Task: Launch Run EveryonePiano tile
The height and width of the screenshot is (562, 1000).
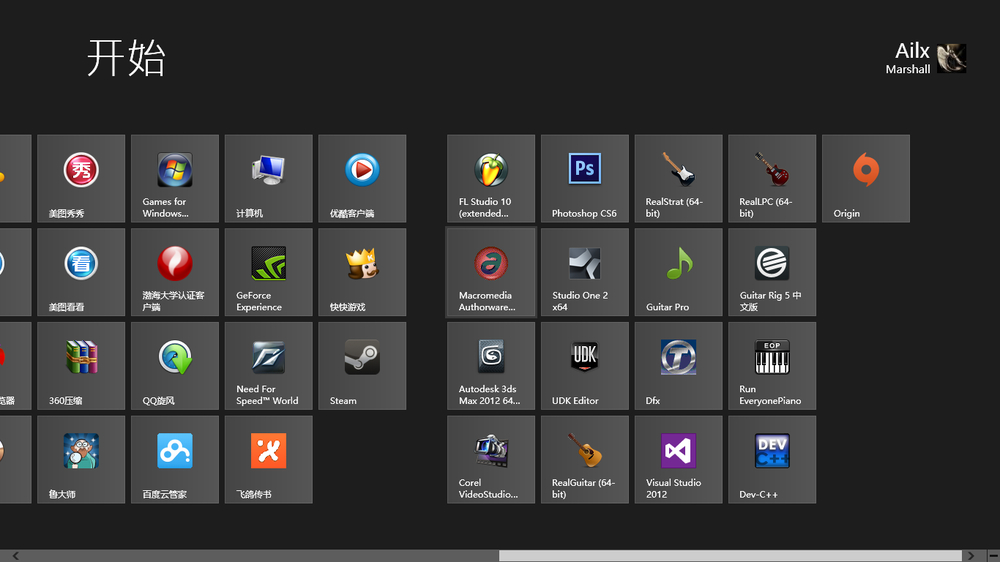Action: coord(772,366)
